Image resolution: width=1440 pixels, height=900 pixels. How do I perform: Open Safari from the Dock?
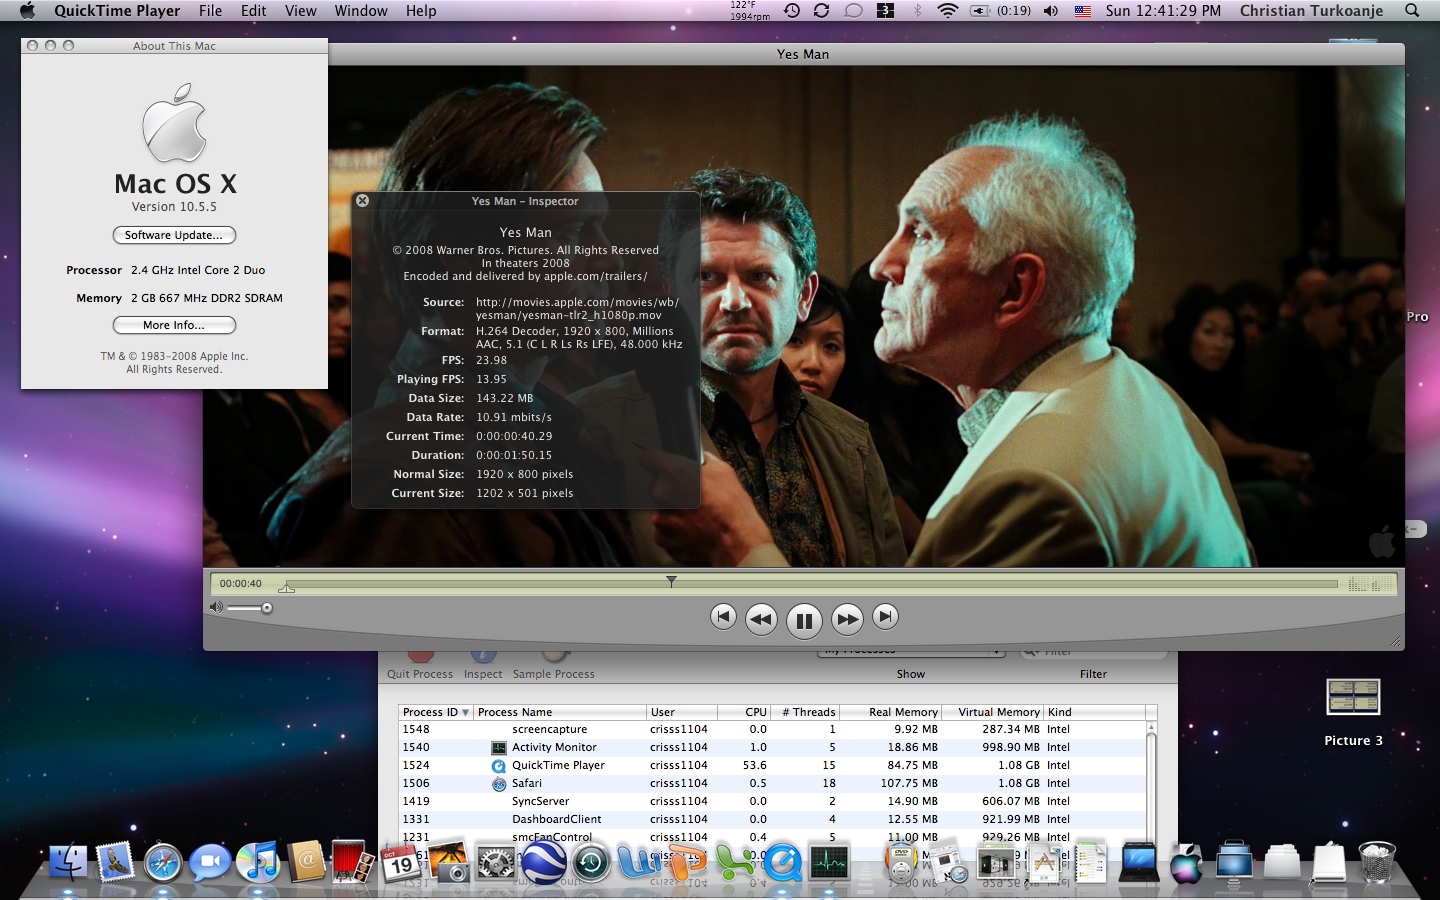point(163,861)
